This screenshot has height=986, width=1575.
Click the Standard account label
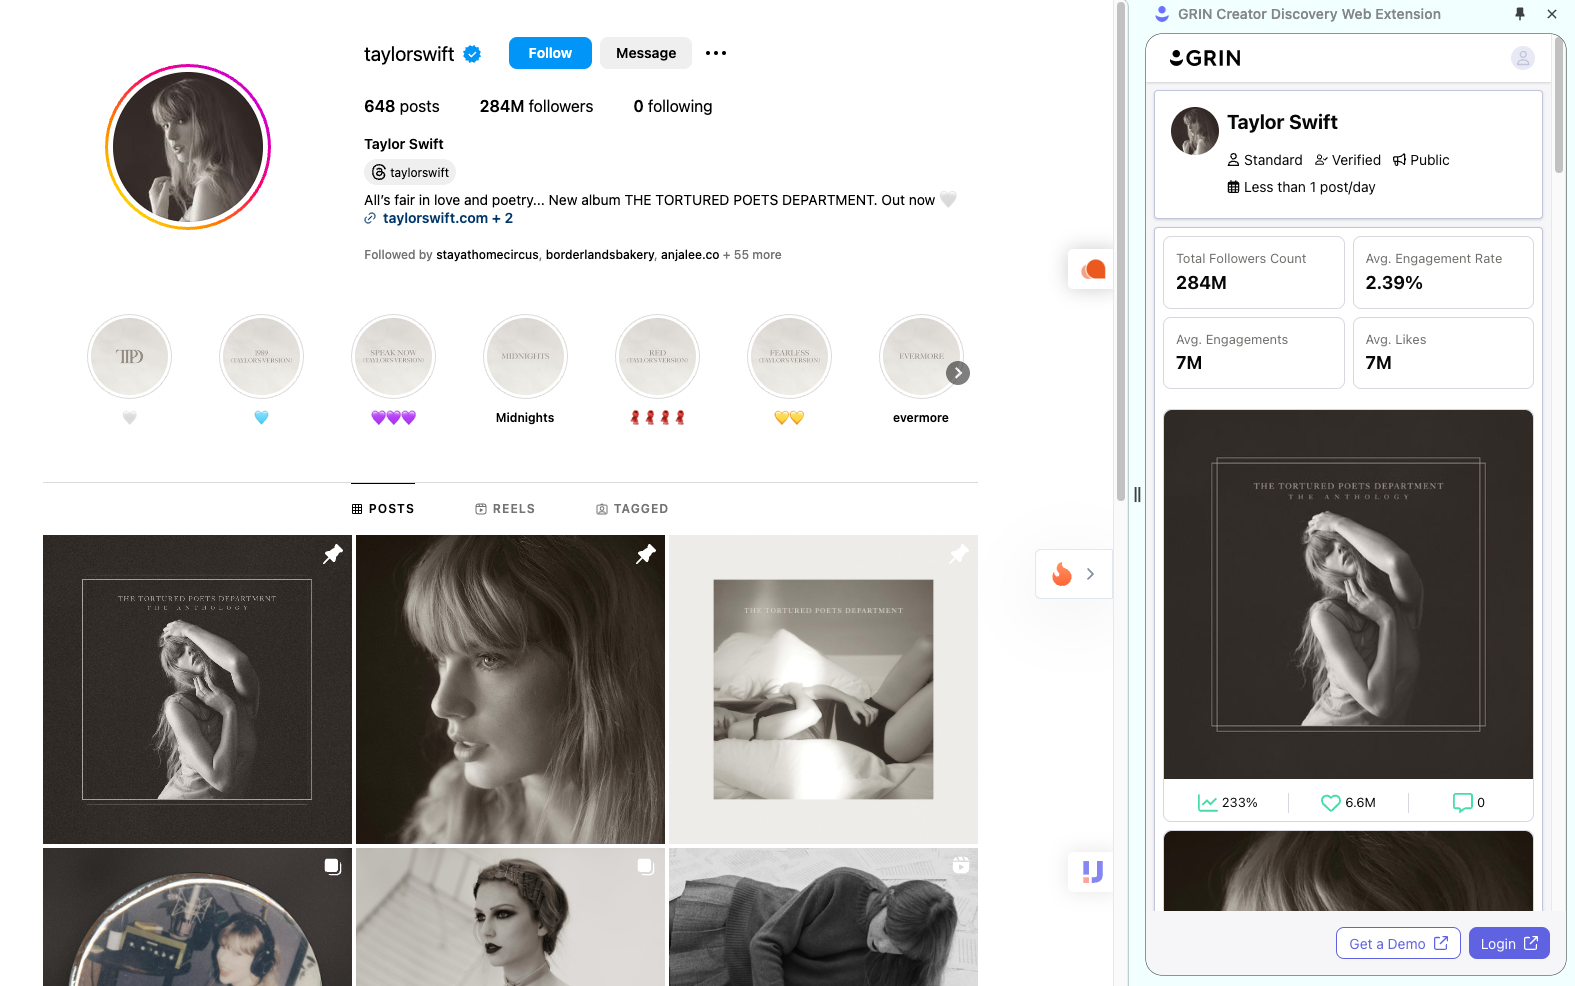click(1265, 160)
